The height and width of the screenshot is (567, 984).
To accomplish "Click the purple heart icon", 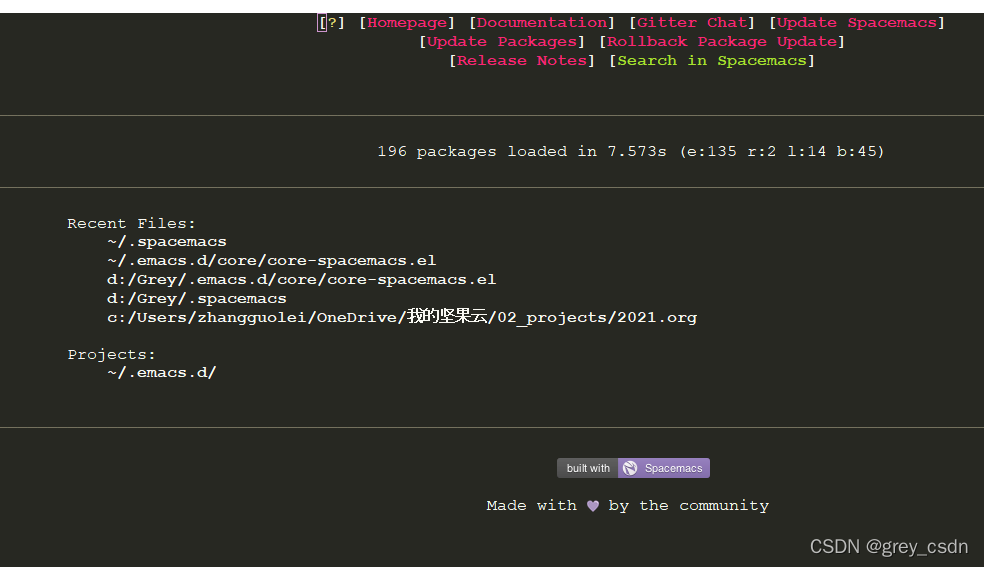I will click(592, 506).
